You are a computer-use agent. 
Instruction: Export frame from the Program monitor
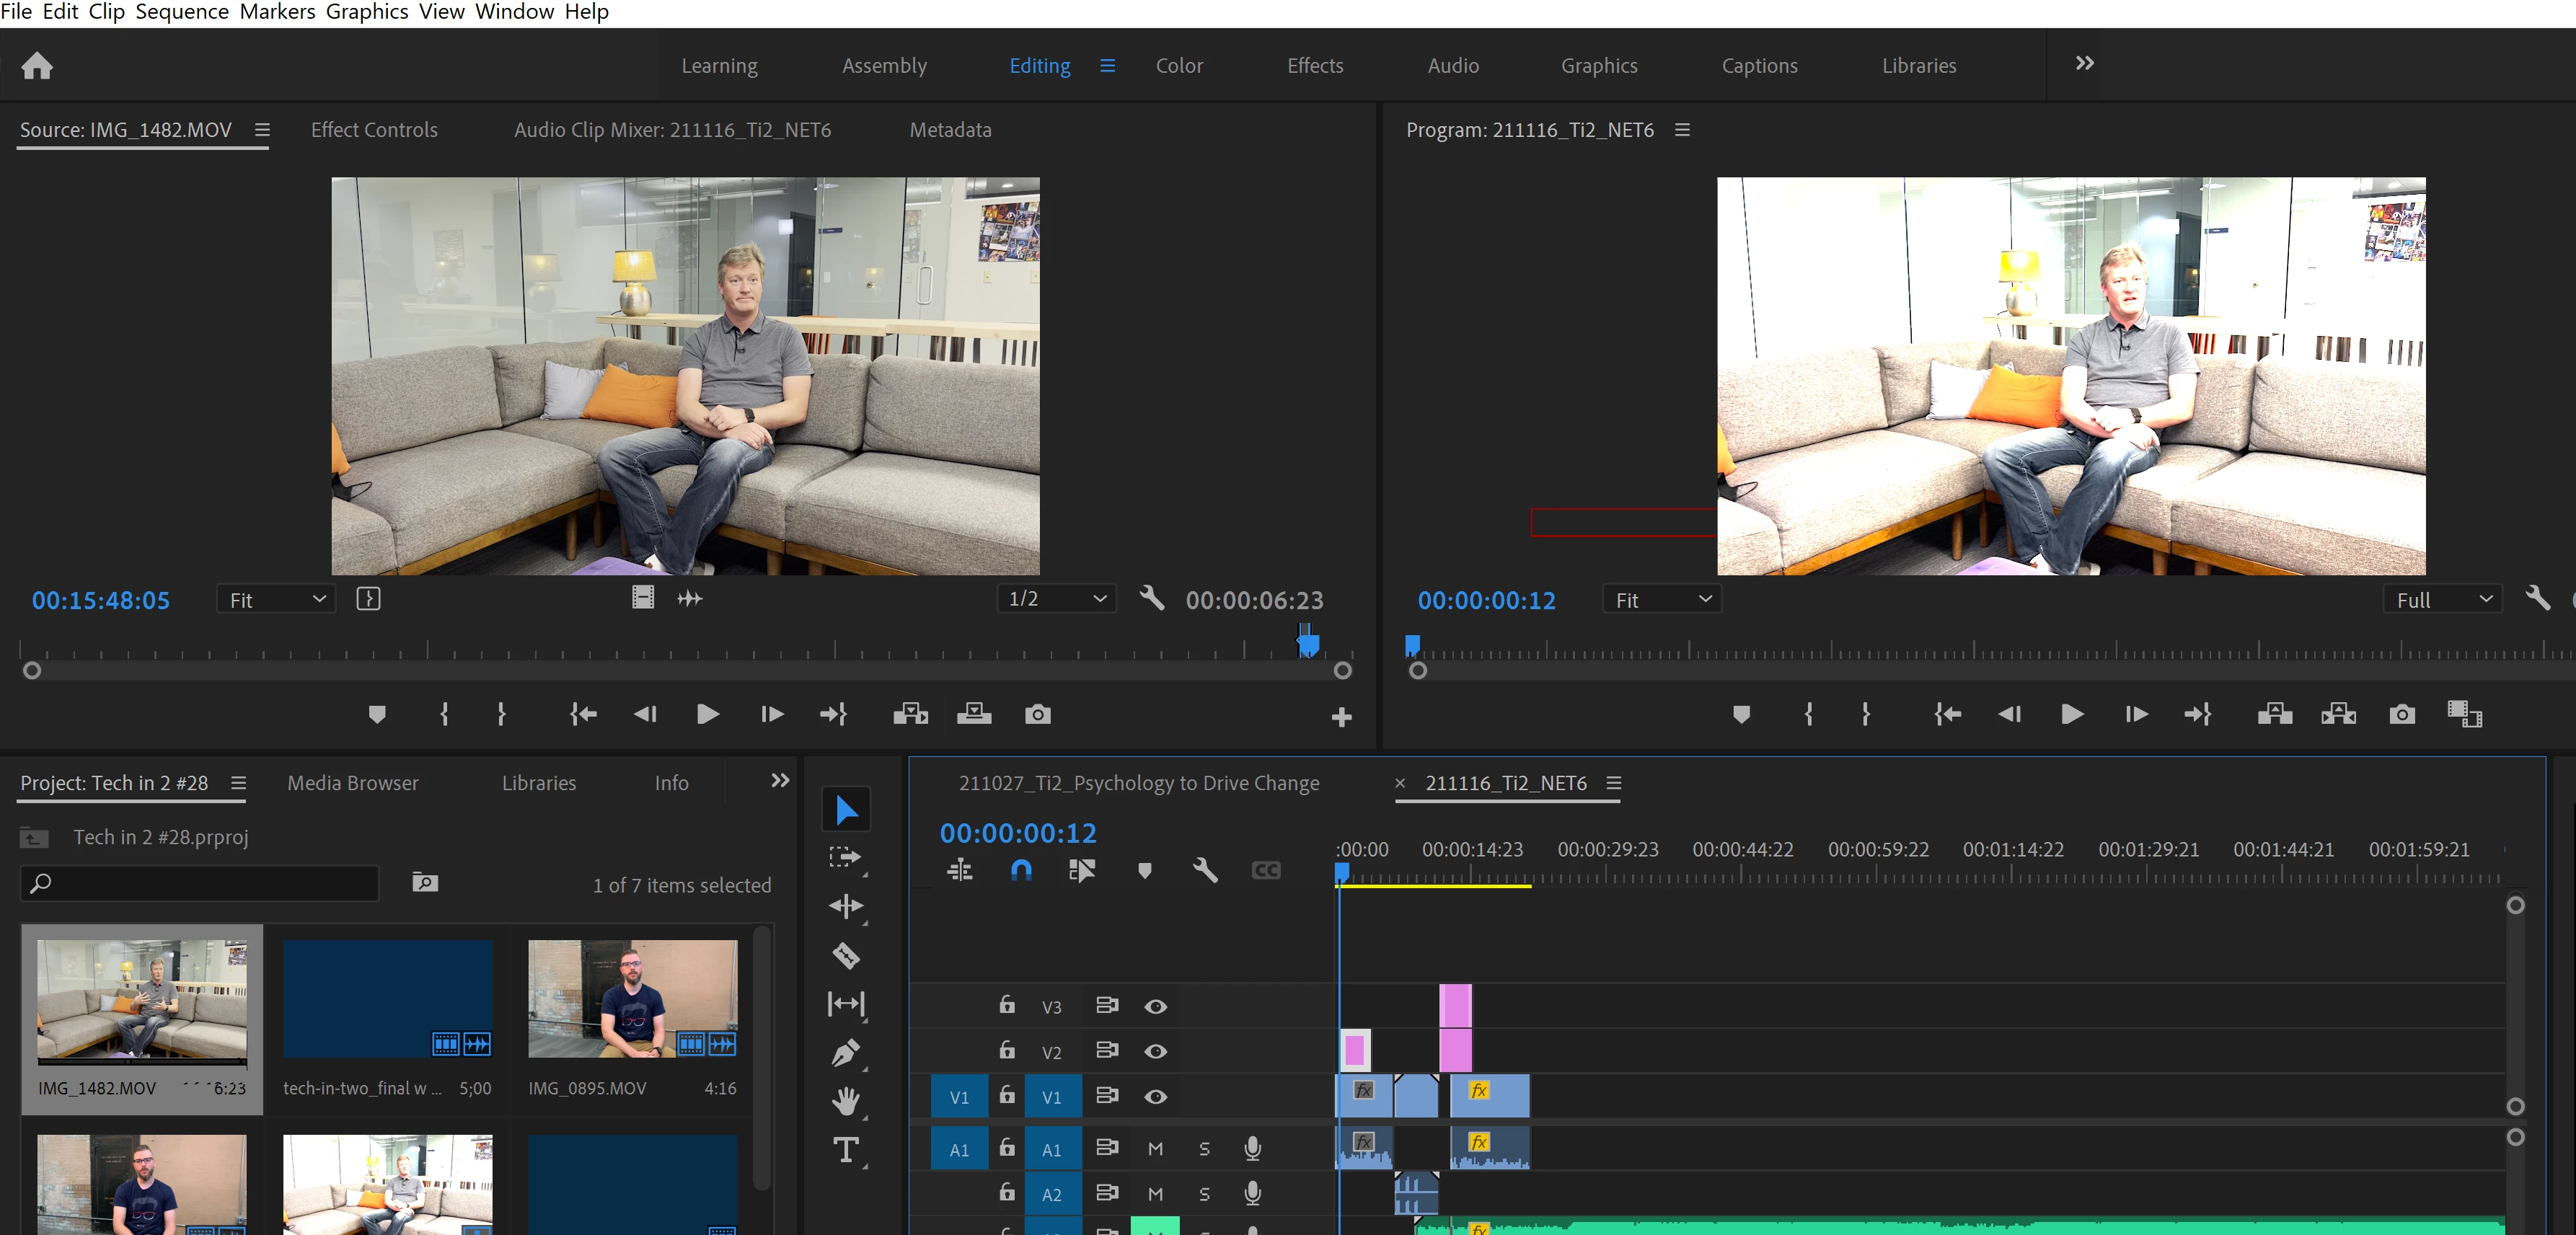click(x=2402, y=714)
